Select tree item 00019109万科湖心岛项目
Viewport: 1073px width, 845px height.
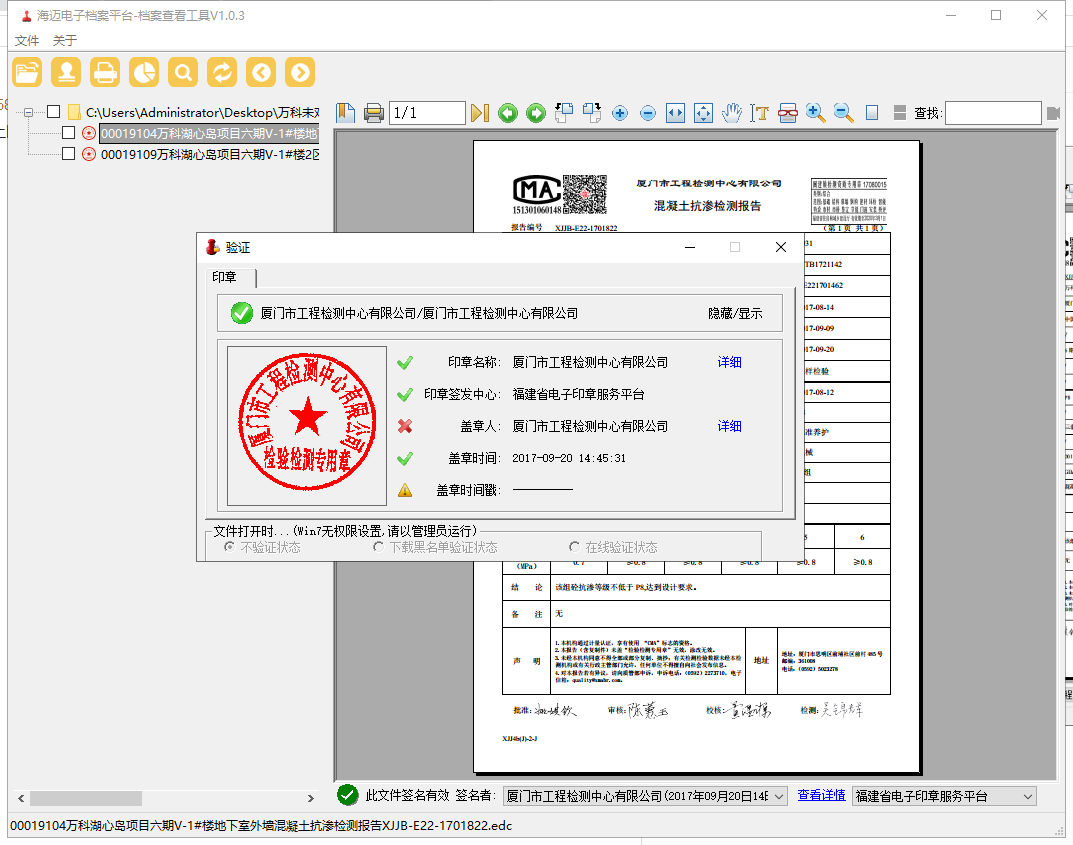(x=210, y=155)
